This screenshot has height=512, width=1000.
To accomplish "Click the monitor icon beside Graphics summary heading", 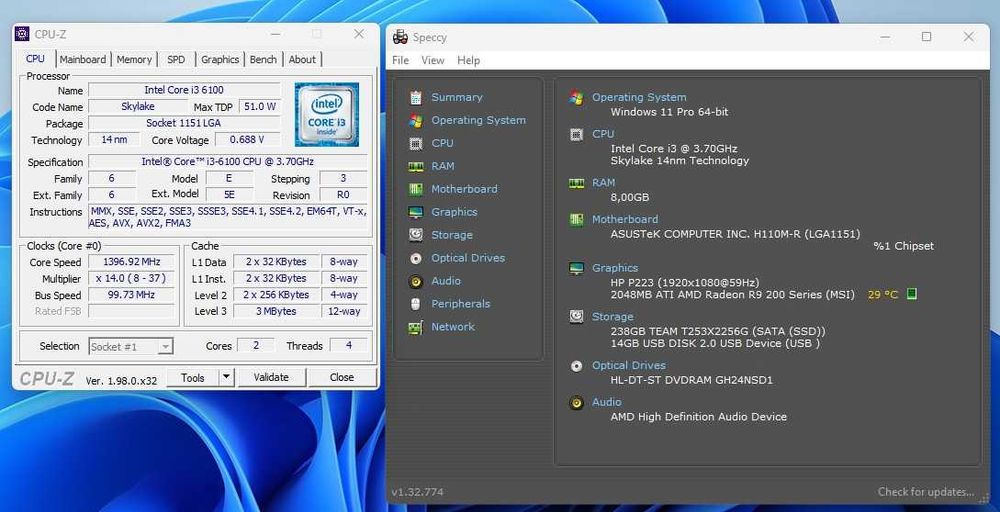I will (x=577, y=268).
